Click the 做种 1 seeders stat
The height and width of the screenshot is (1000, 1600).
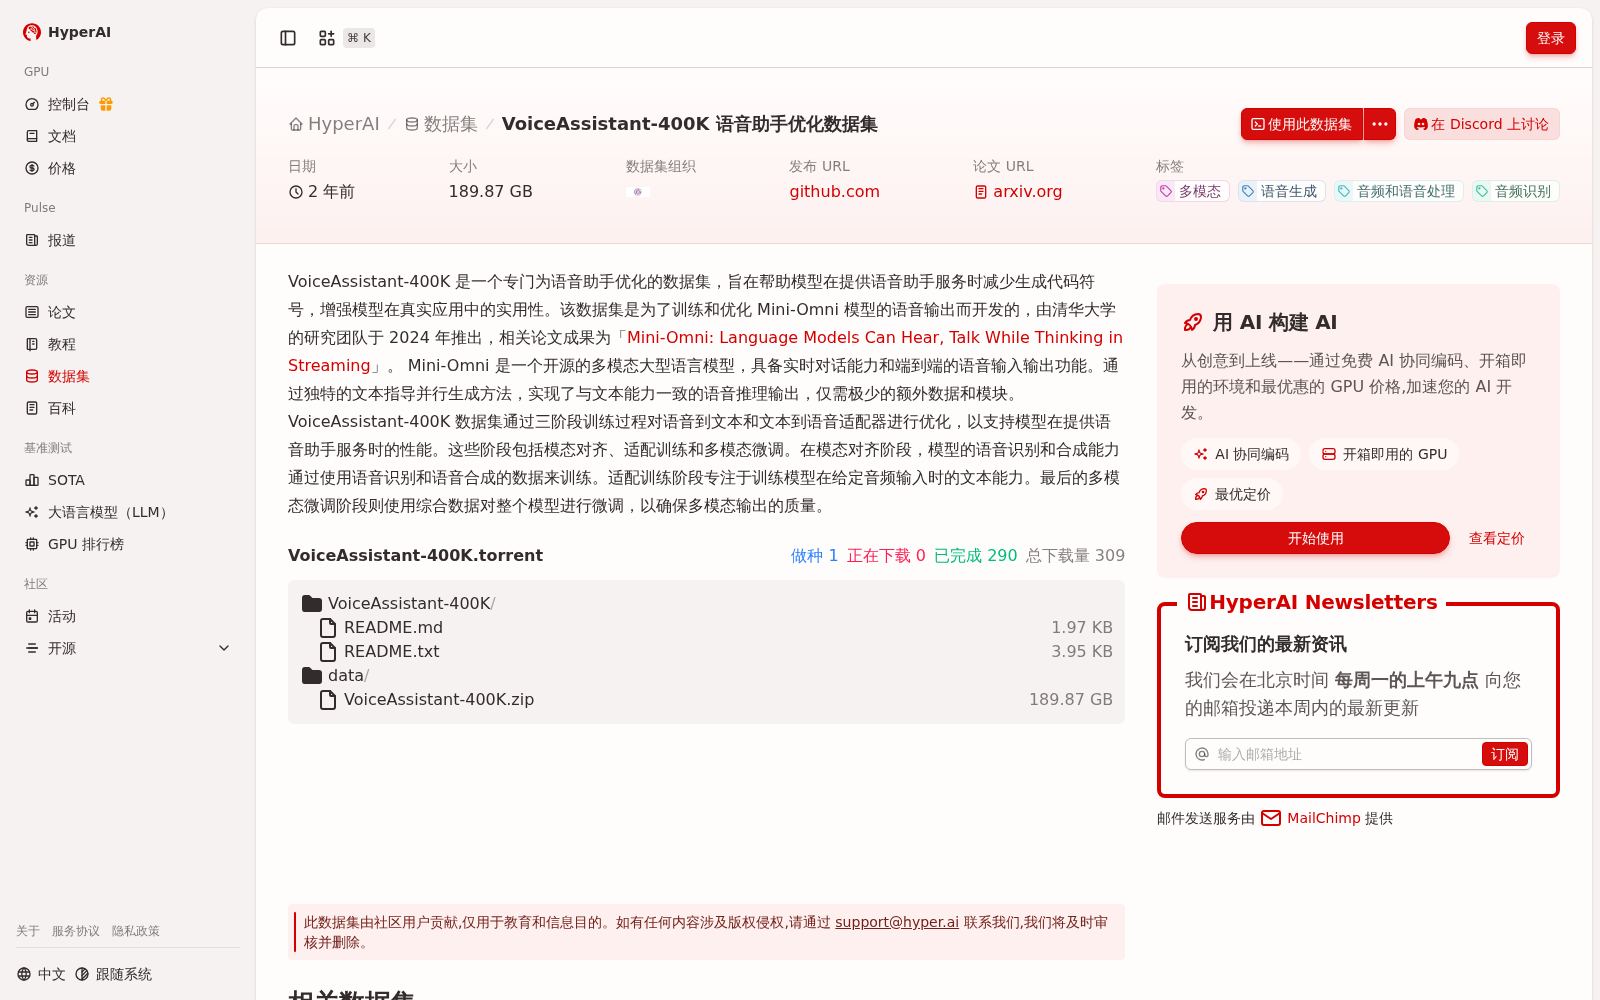[x=814, y=555]
